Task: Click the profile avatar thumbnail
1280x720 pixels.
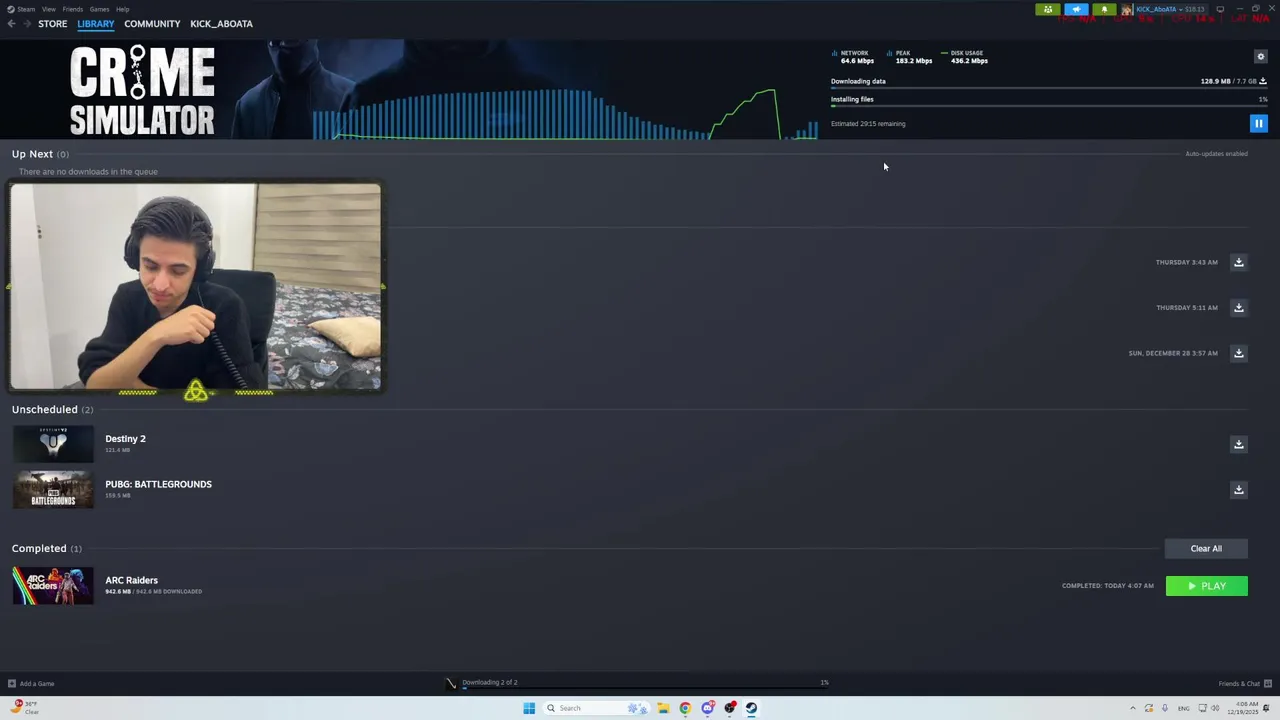Action: coord(1127,10)
